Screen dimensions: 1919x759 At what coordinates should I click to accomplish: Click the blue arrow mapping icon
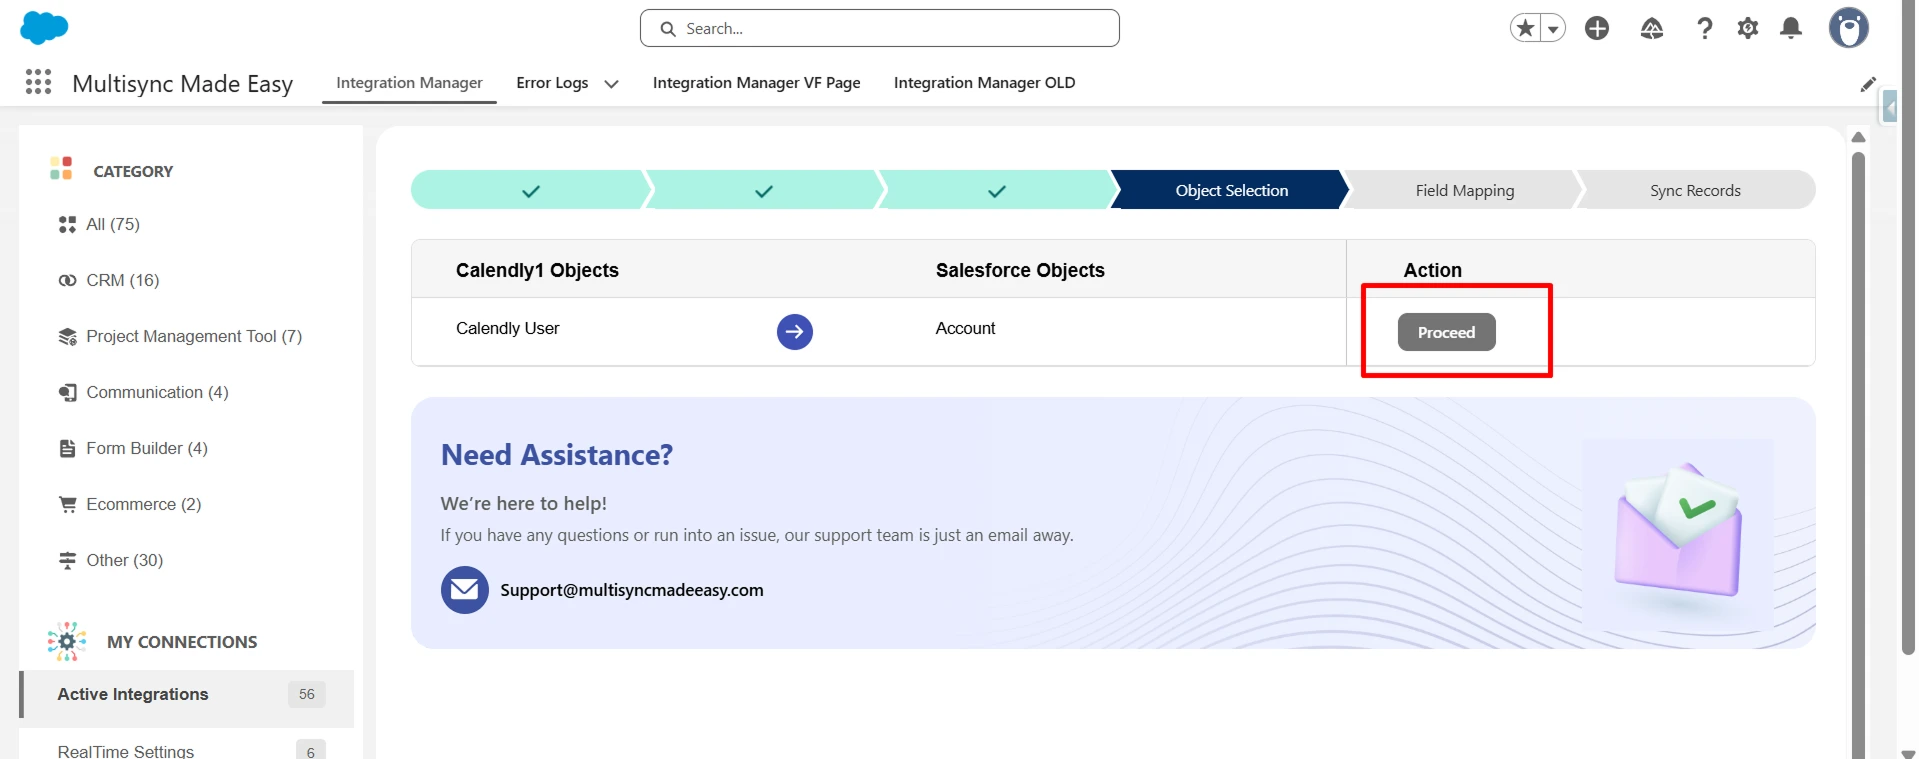[x=795, y=332]
